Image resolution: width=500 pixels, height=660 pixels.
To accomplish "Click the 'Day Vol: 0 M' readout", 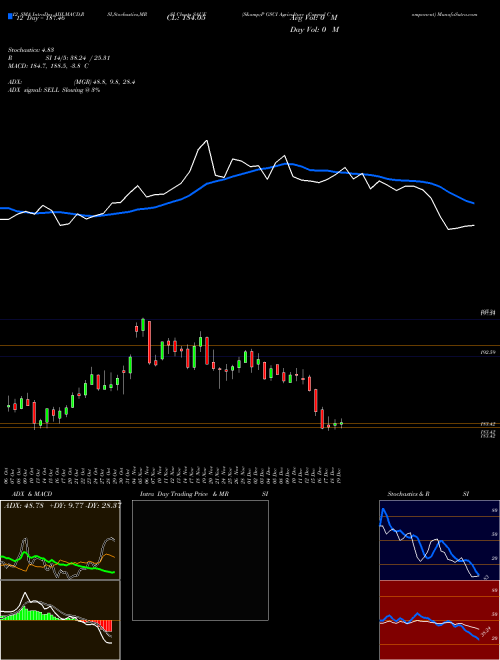I will [314, 30].
